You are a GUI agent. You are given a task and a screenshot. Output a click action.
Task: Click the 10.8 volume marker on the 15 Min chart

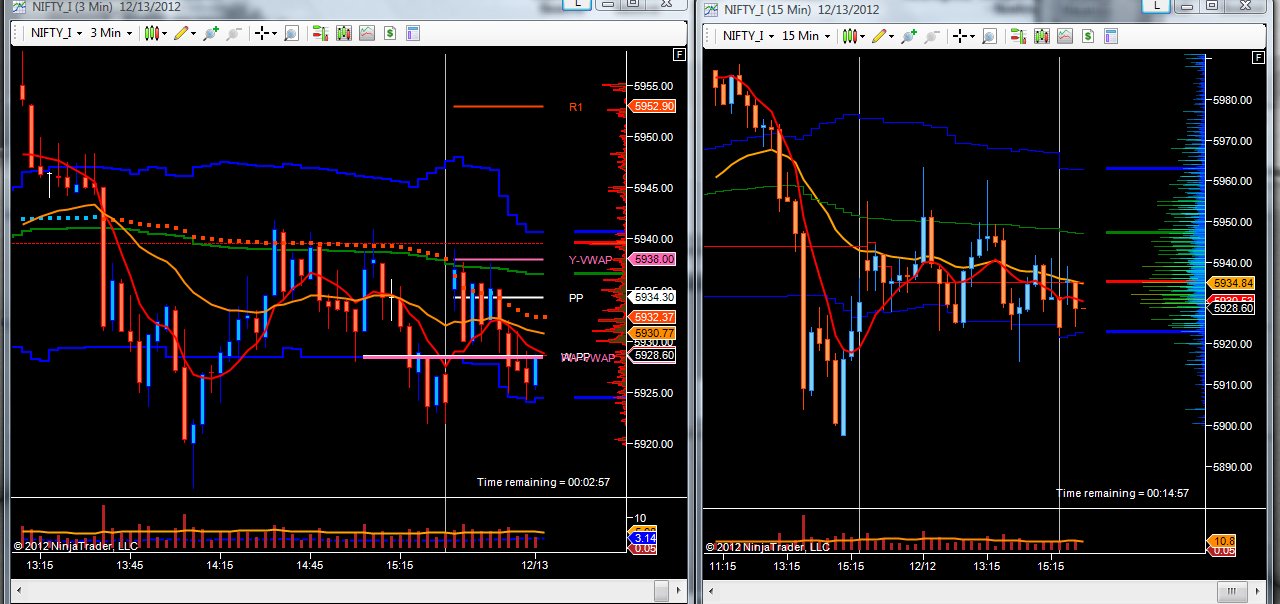click(x=1219, y=541)
